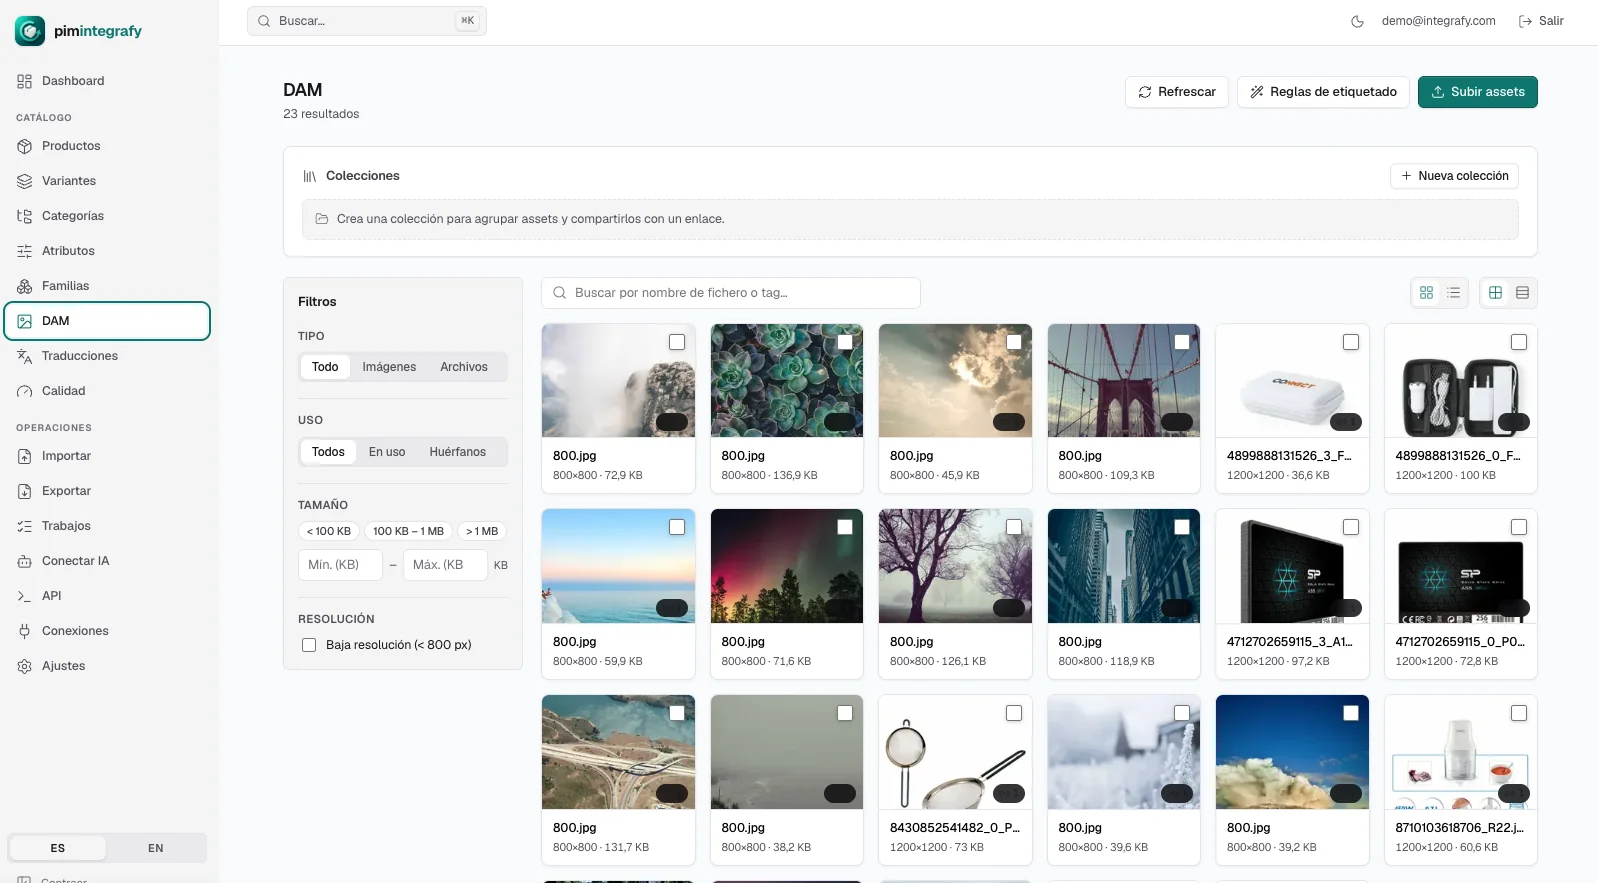Open Conectar IA
This screenshot has width=1598, height=883.
(x=108, y=561)
